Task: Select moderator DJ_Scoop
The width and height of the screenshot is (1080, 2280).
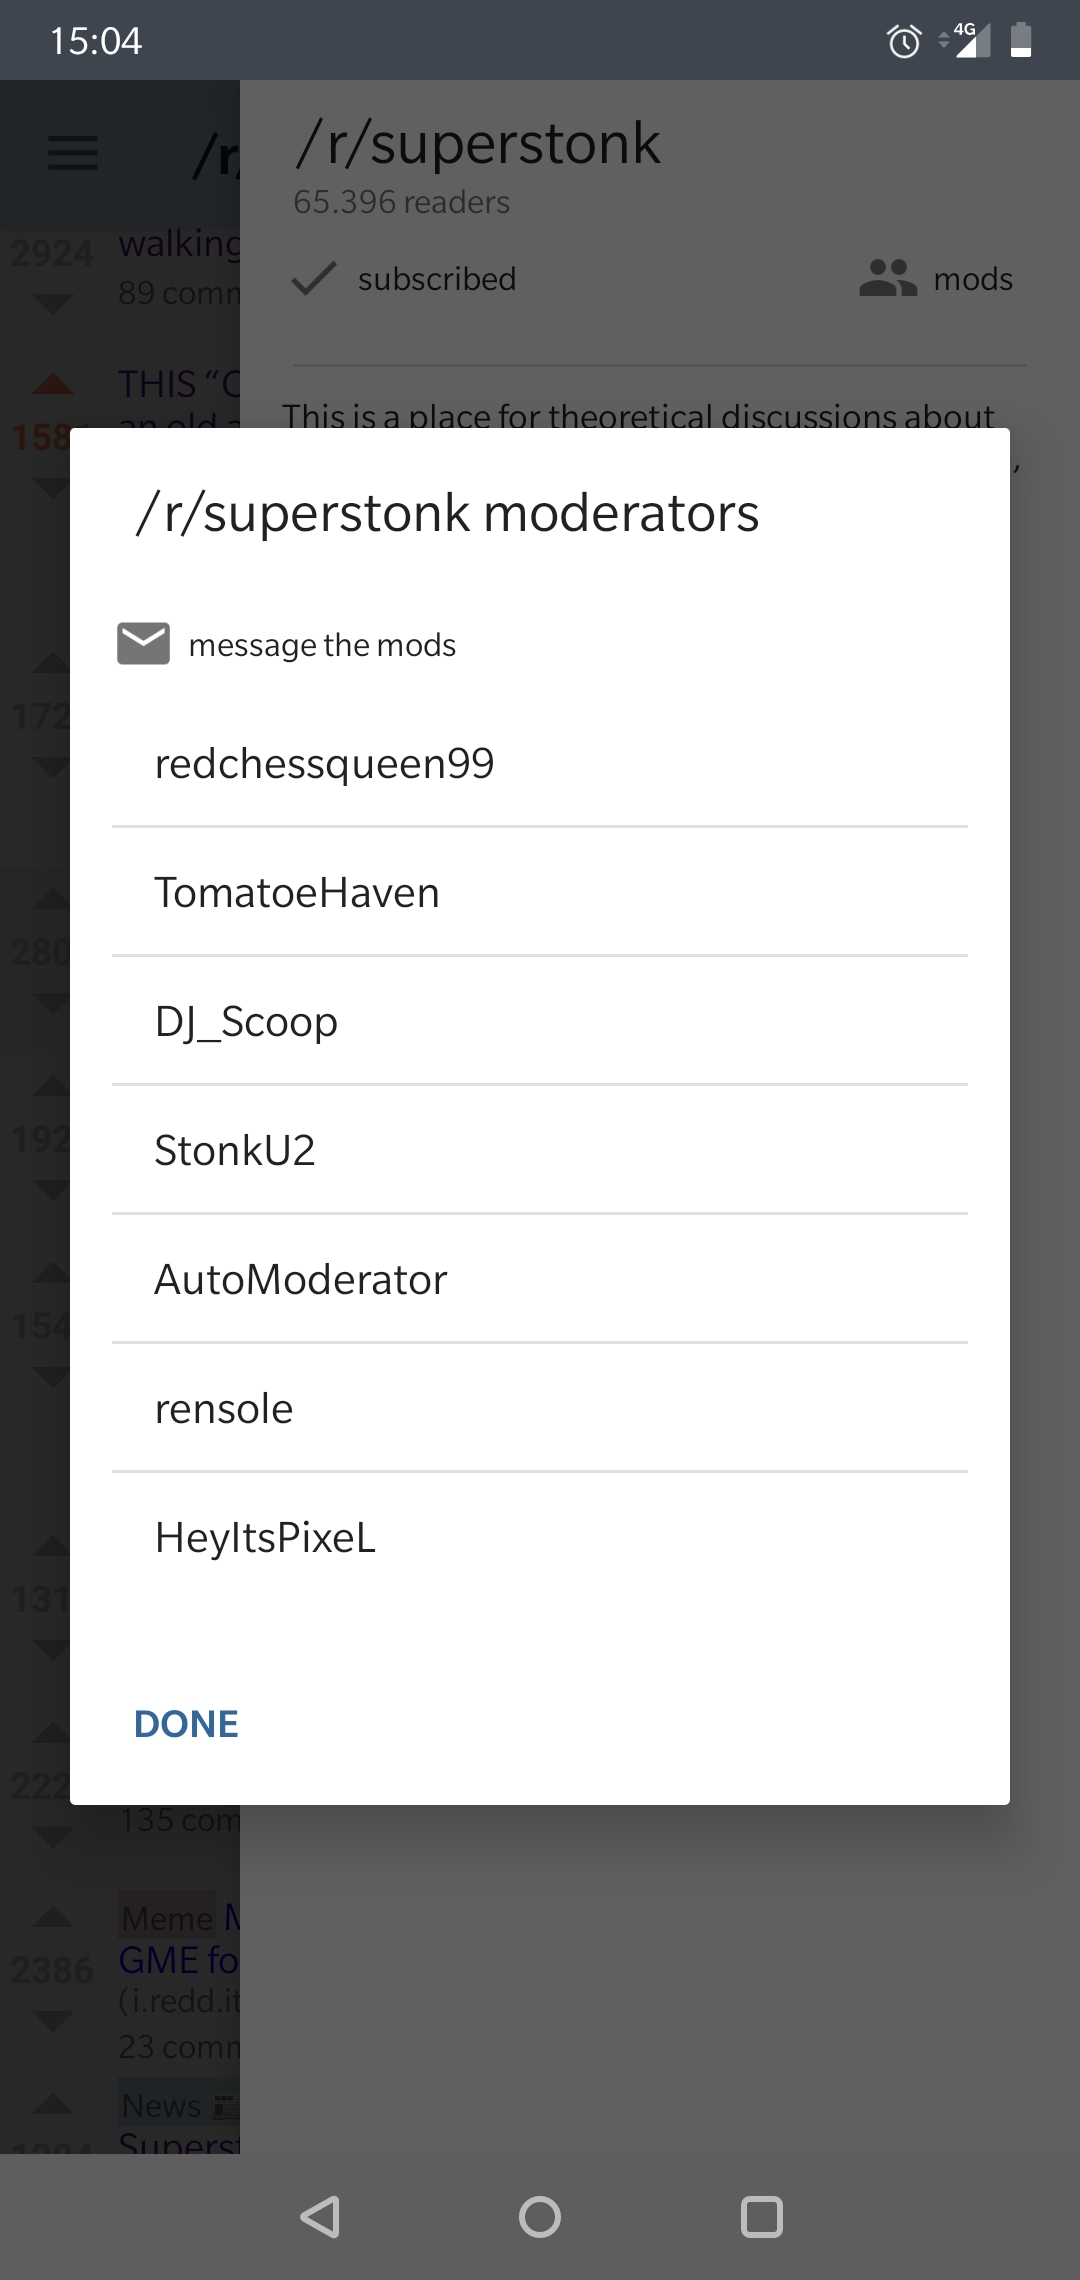Action: 245,1020
